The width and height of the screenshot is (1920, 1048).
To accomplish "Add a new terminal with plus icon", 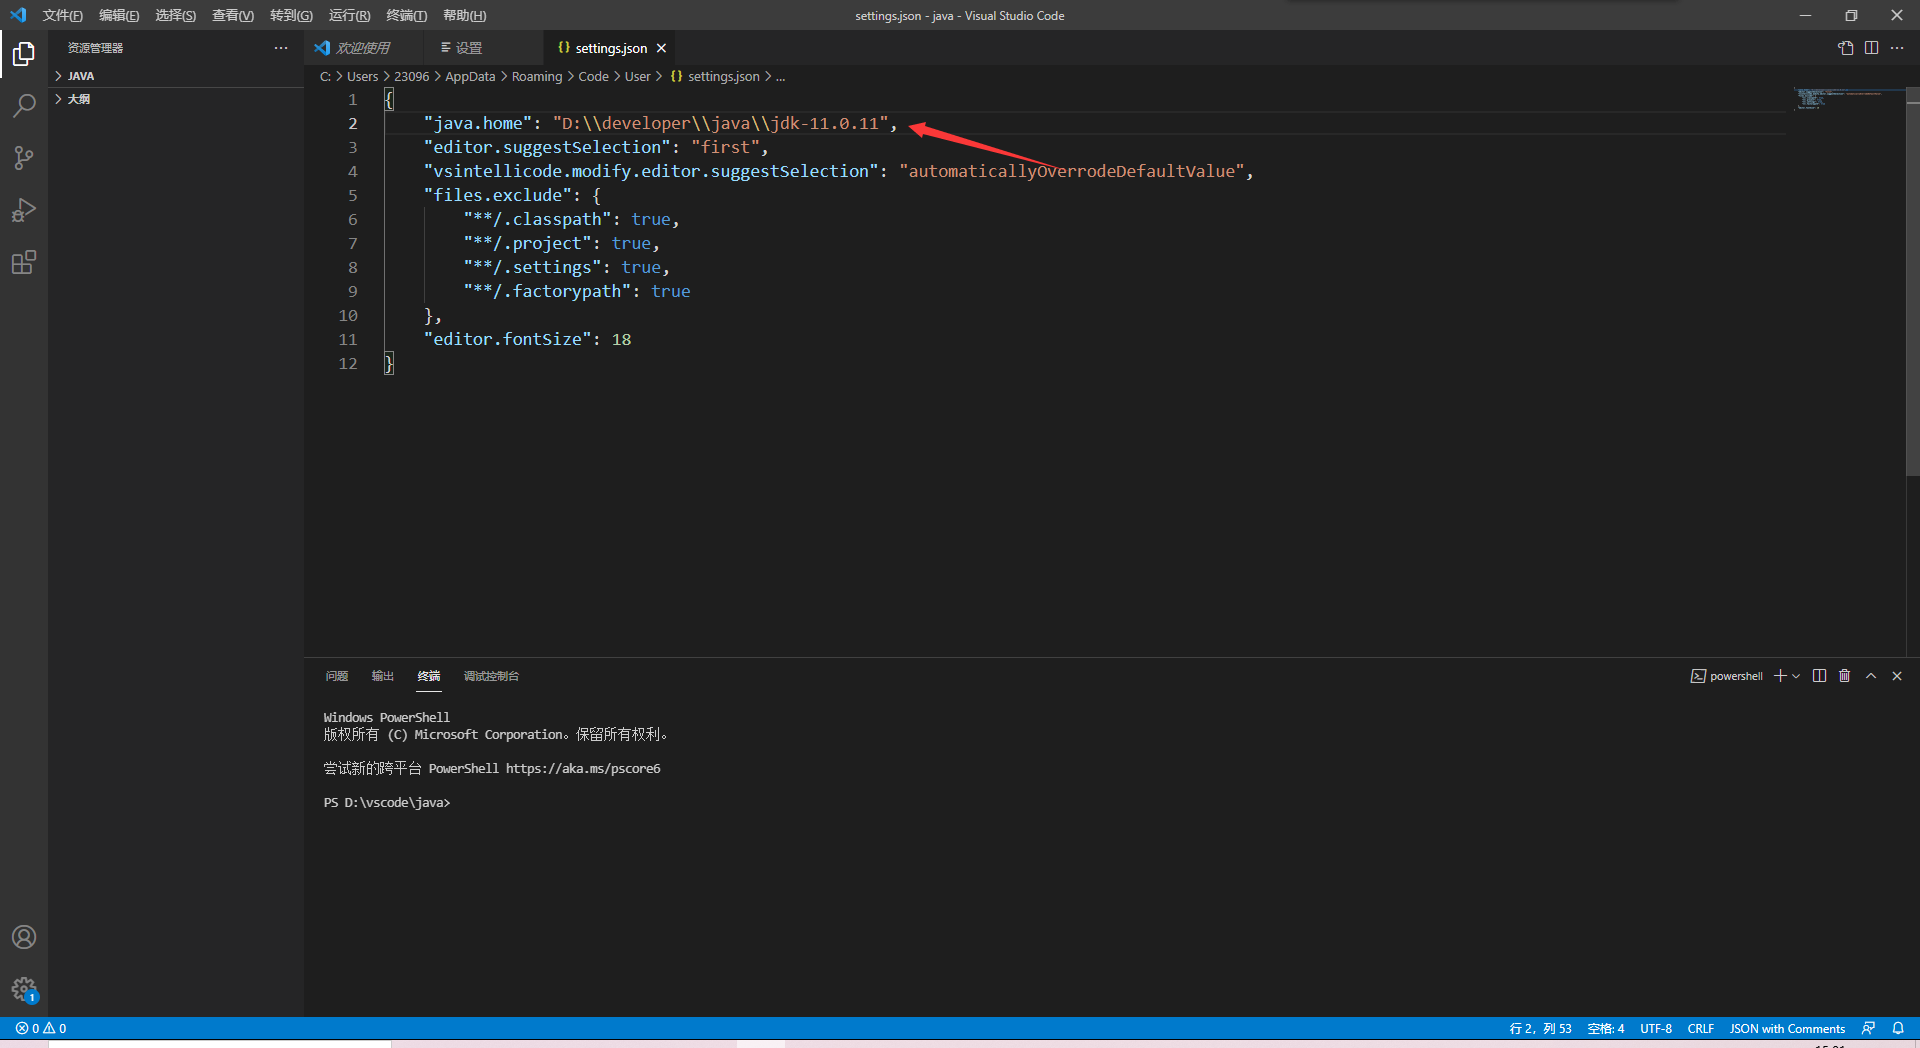I will click(1780, 676).
